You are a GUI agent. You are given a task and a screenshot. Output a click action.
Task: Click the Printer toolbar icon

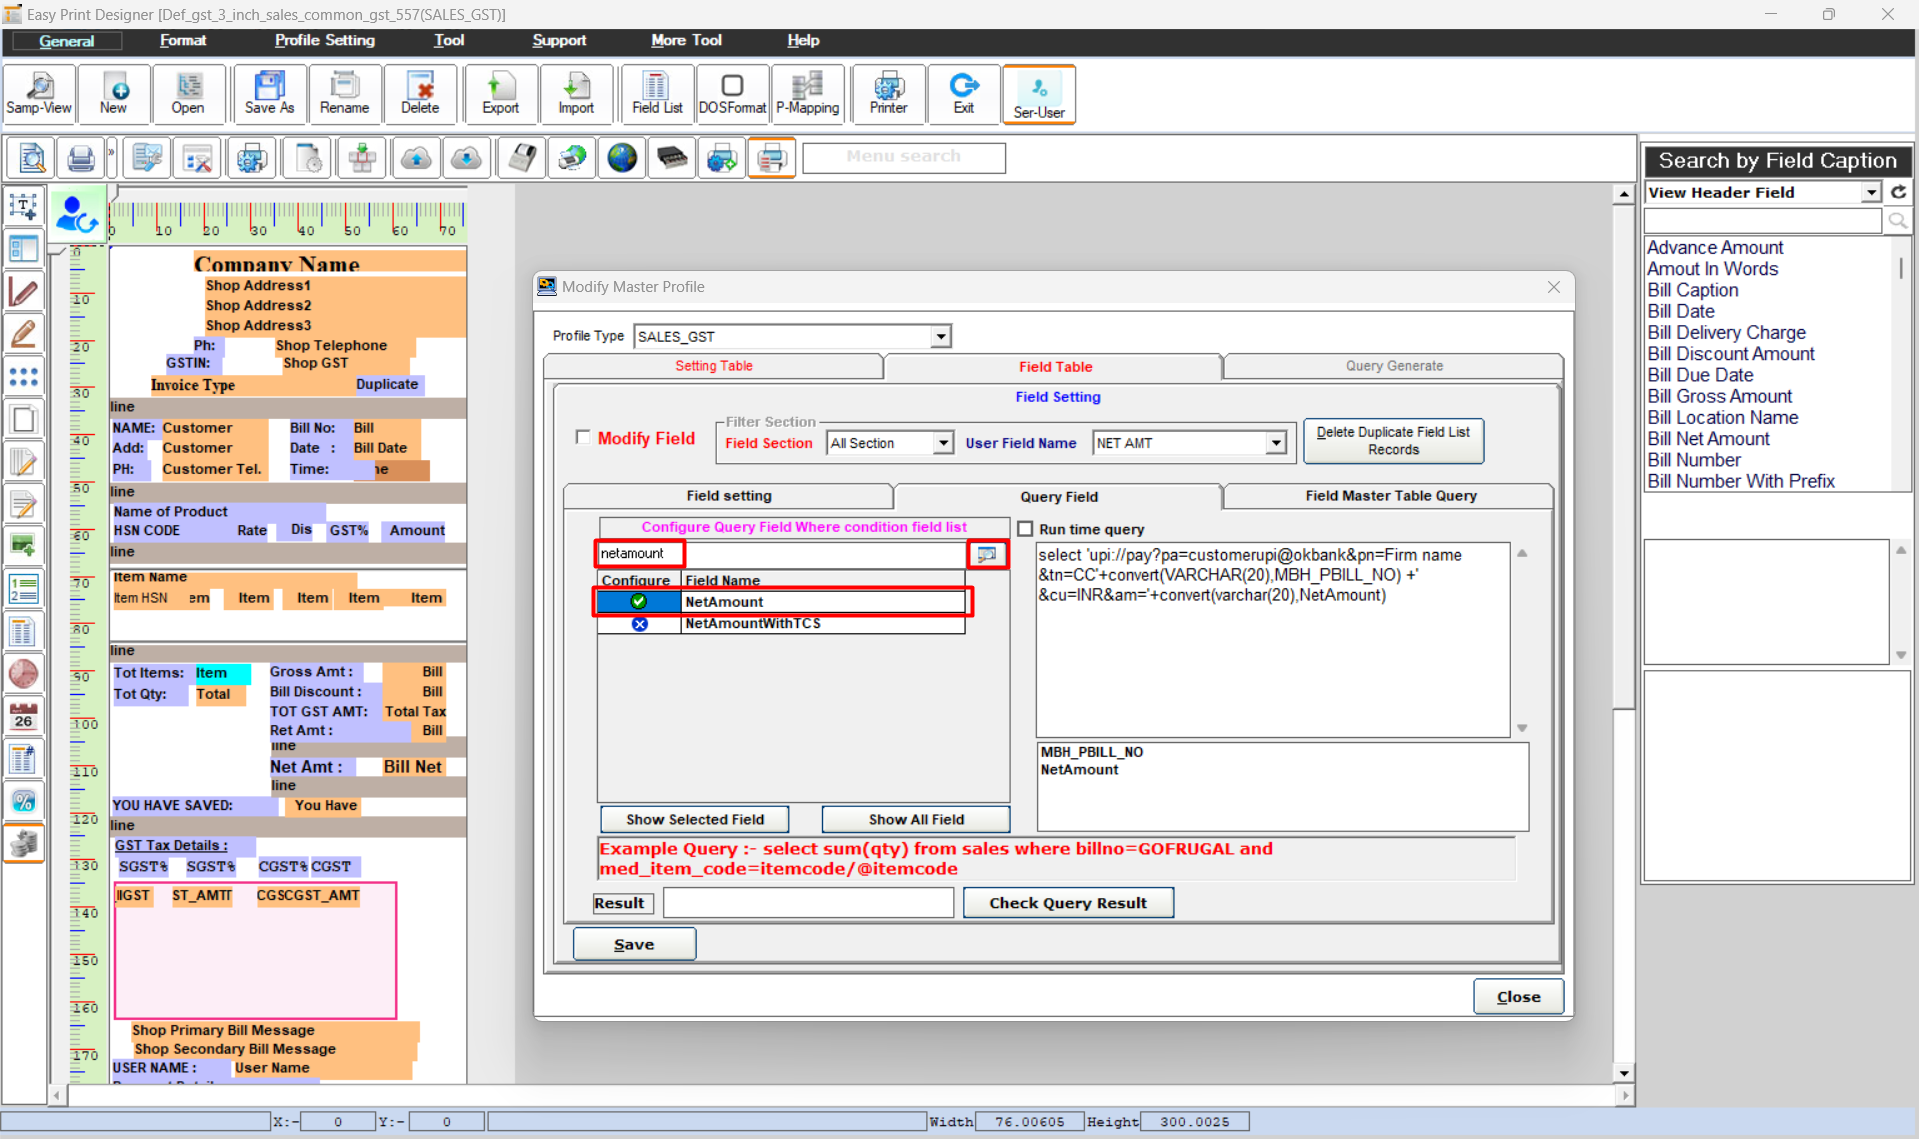(x=888, y=94)
